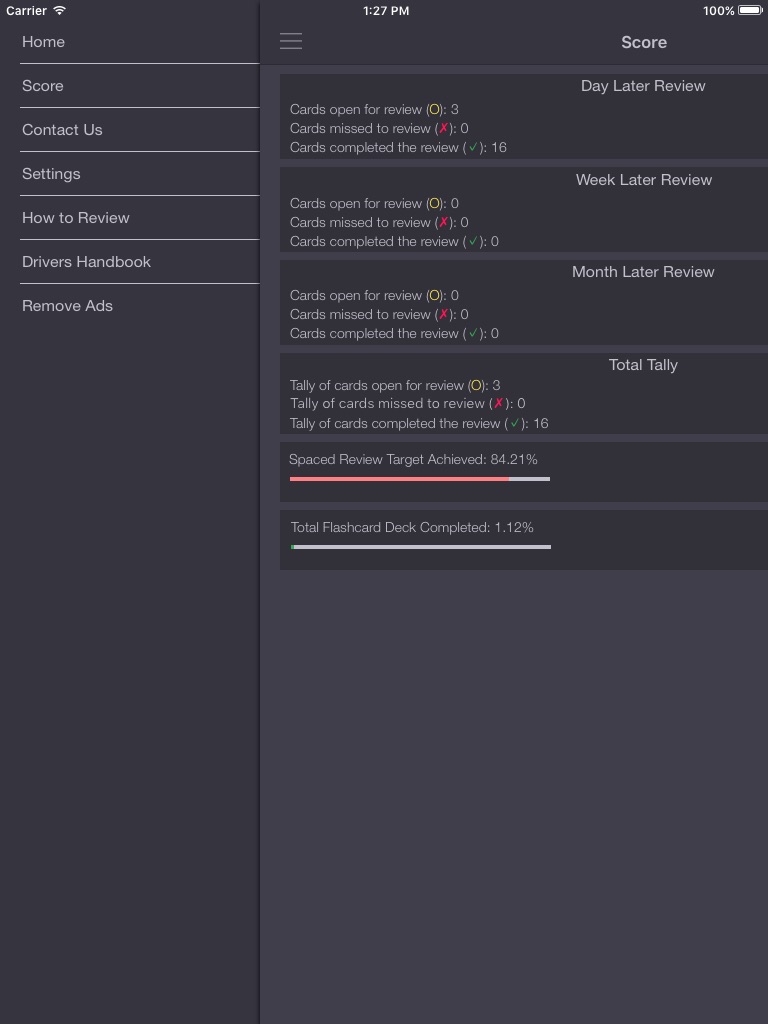The image size is (768, 1024).
Task: Click the Week Later Review section header
Action: (643, 179)
